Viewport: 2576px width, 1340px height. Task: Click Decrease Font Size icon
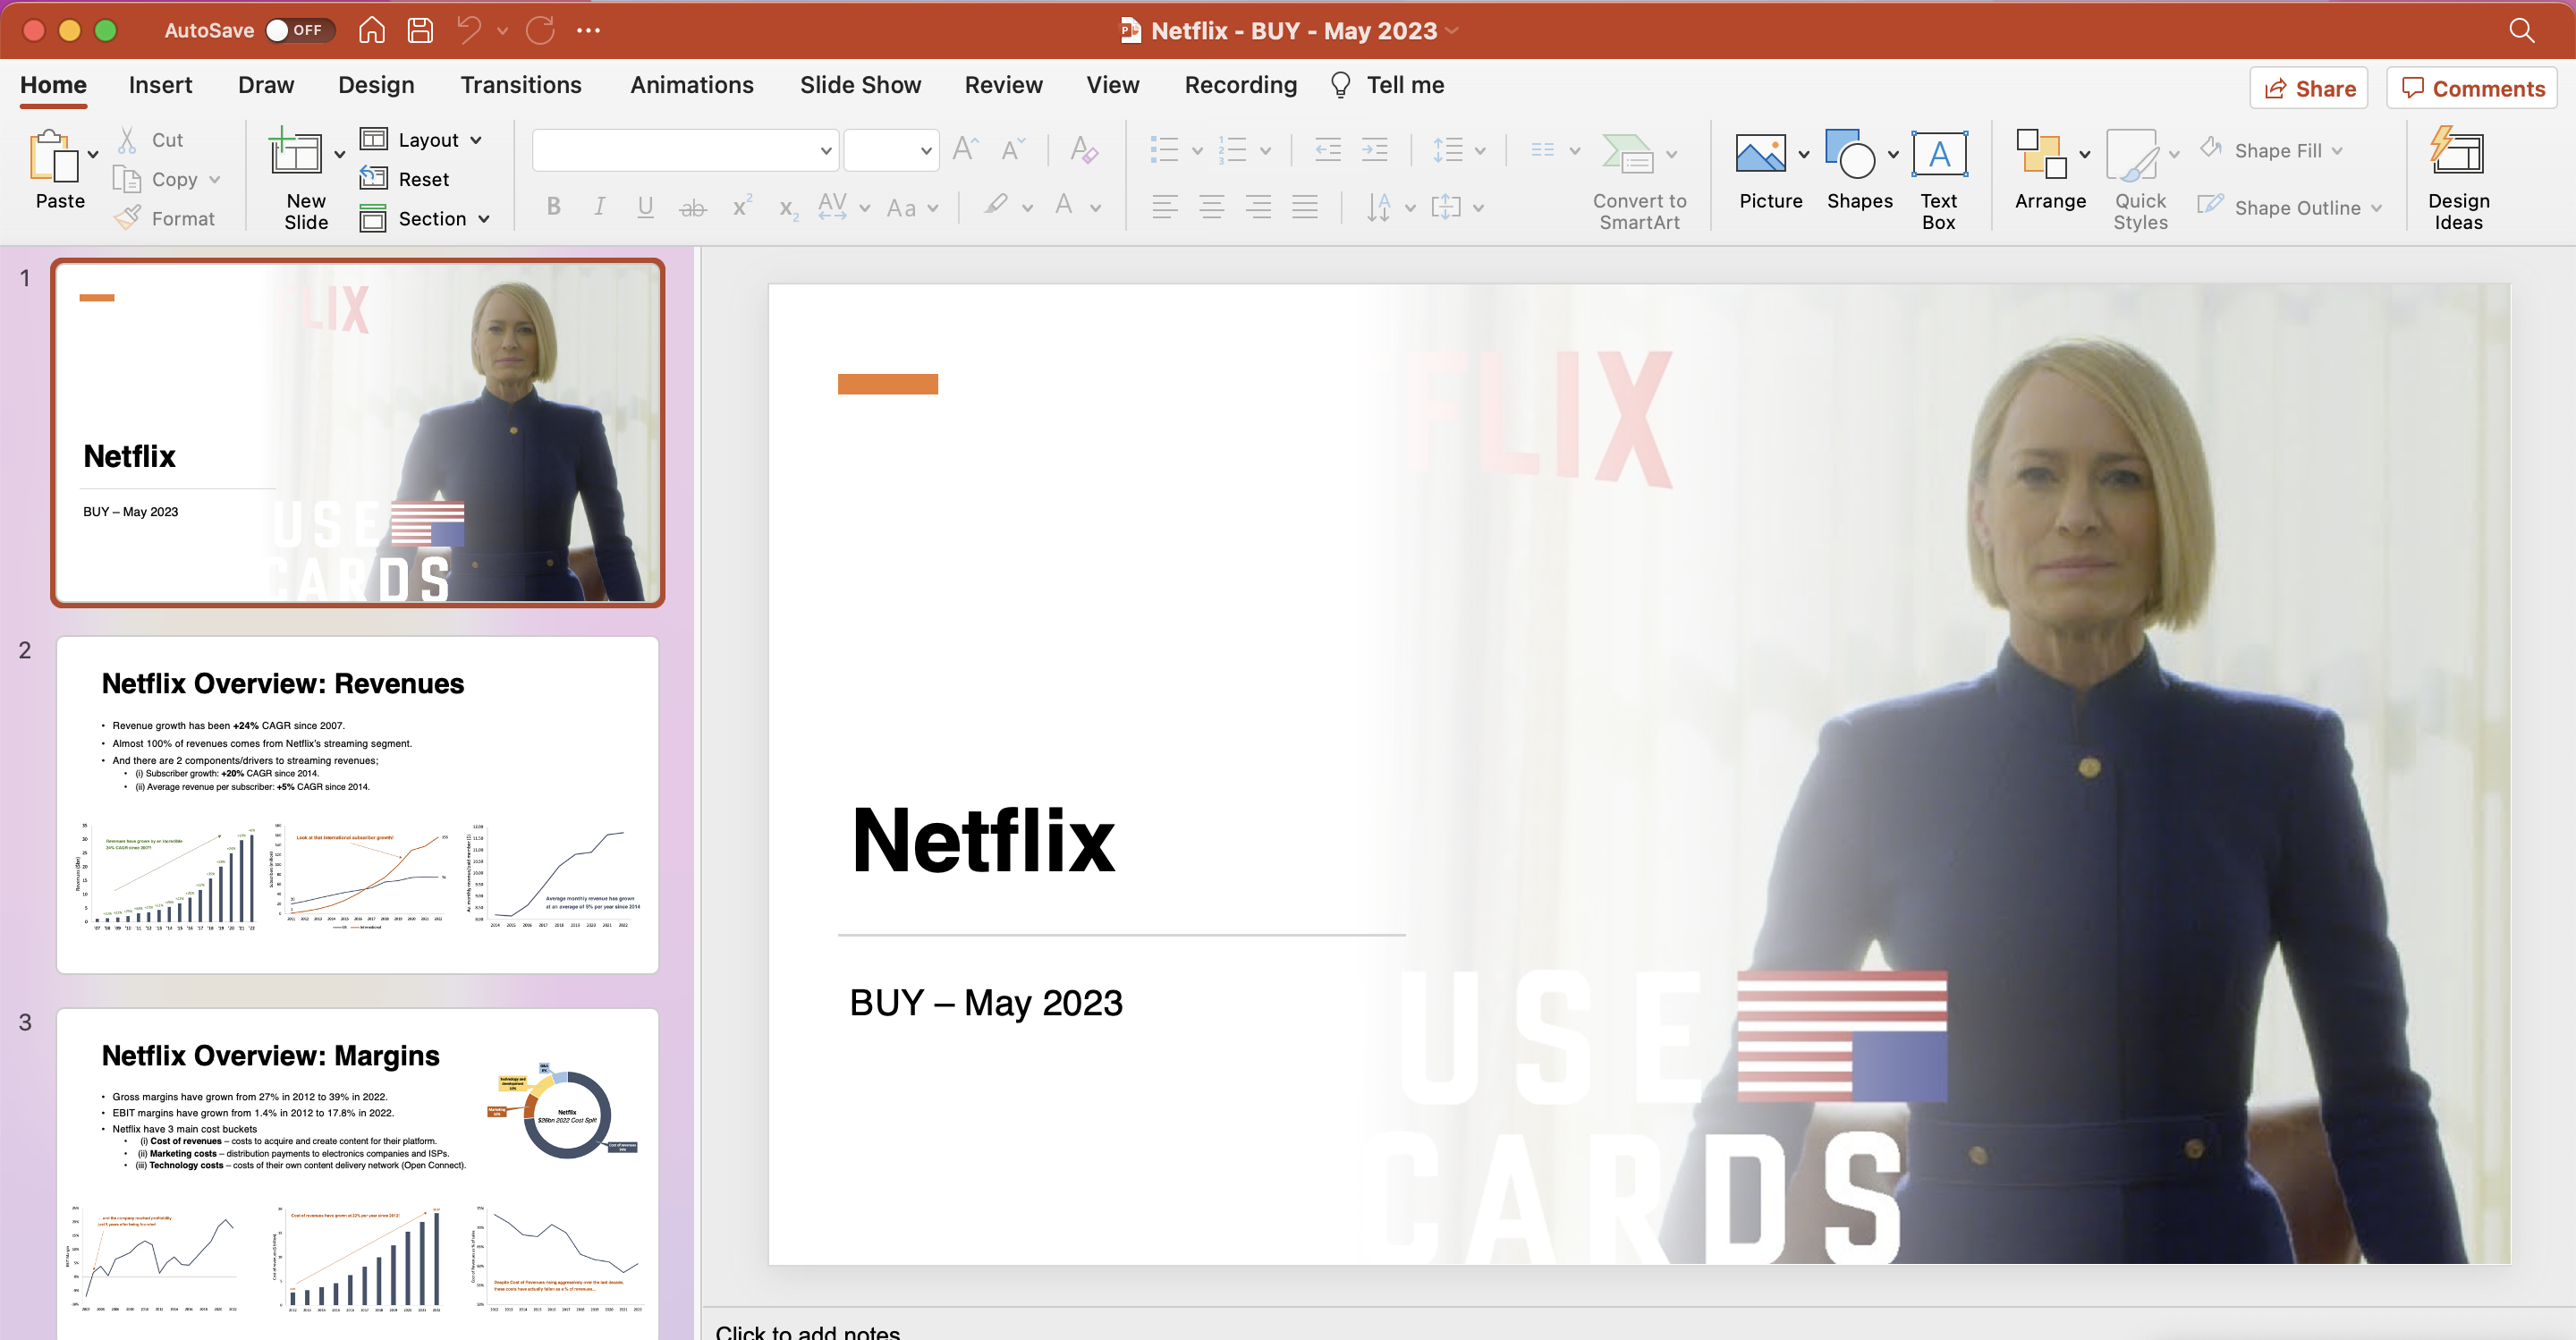pos(1012,150)
